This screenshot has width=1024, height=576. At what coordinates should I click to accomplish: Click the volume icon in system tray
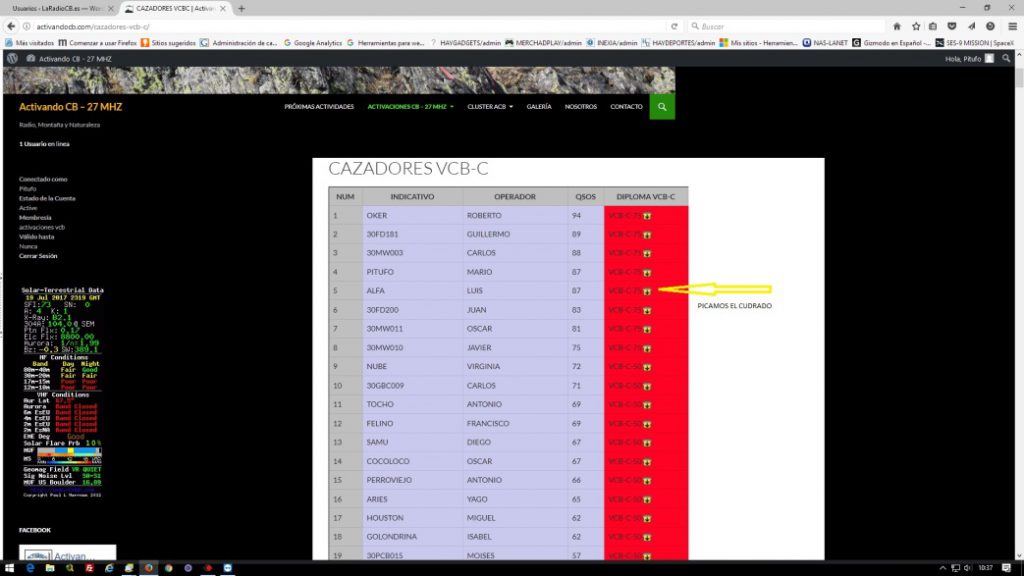967,568
